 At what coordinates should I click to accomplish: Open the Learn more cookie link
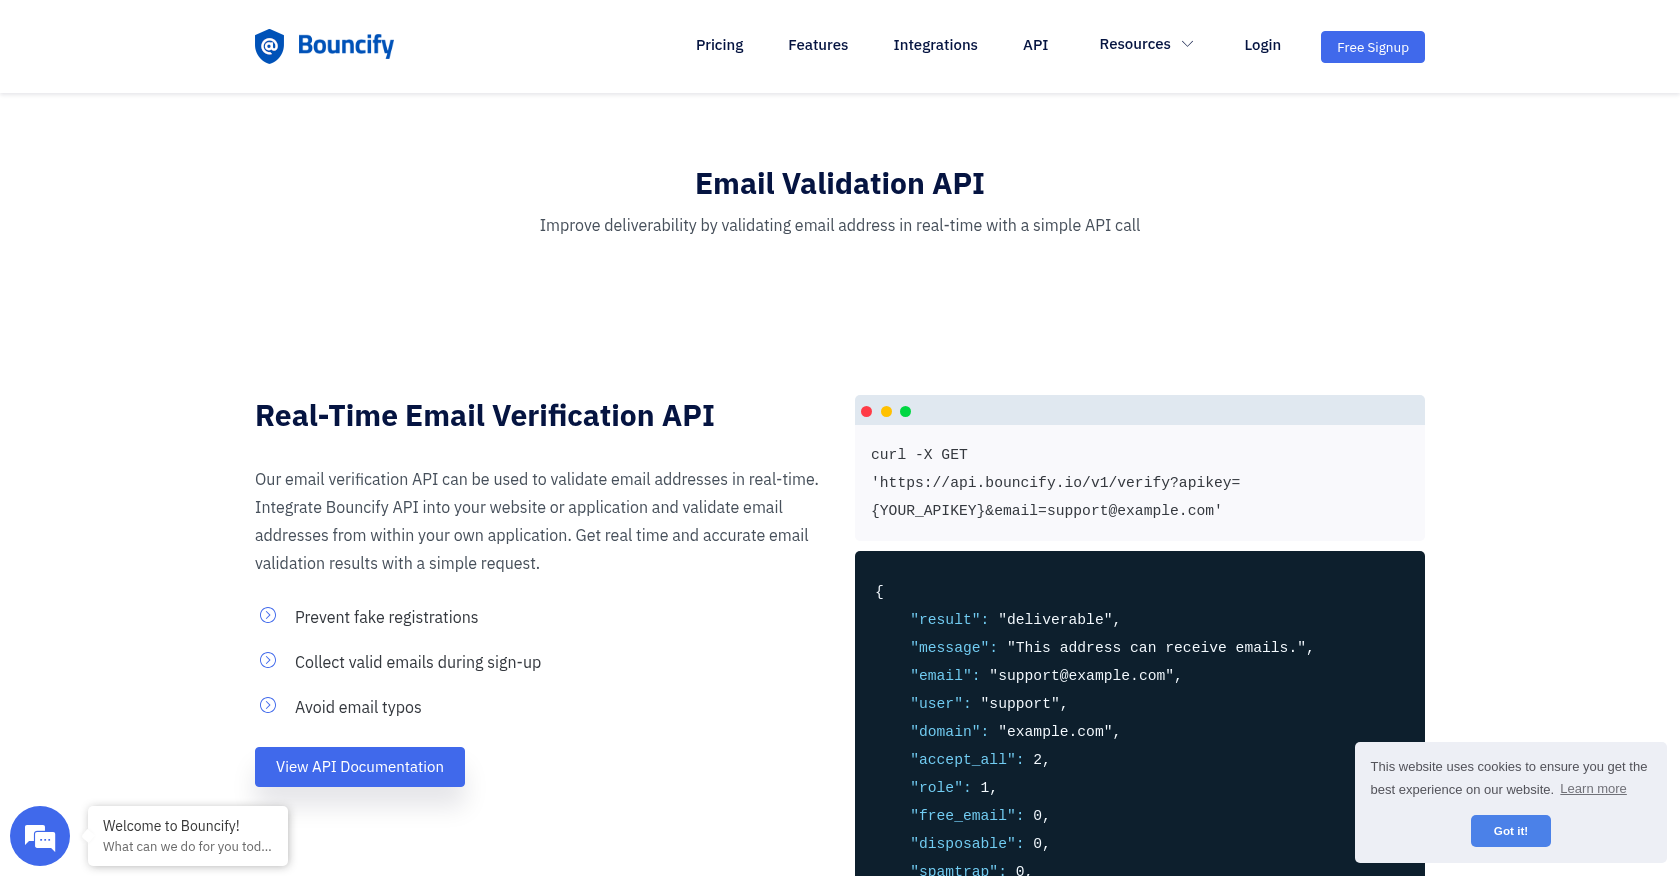[1593, 789]
